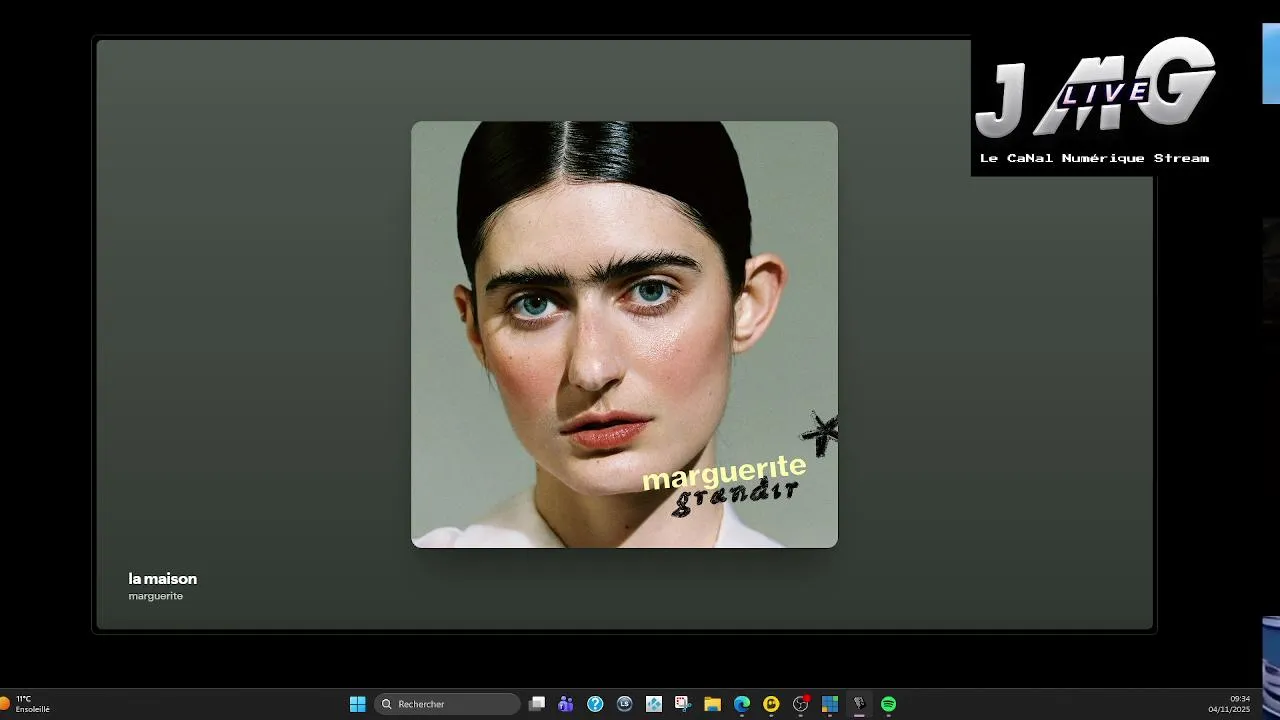Click the marguerite grandir album cover
The image size is (1280, 720).
624,334
